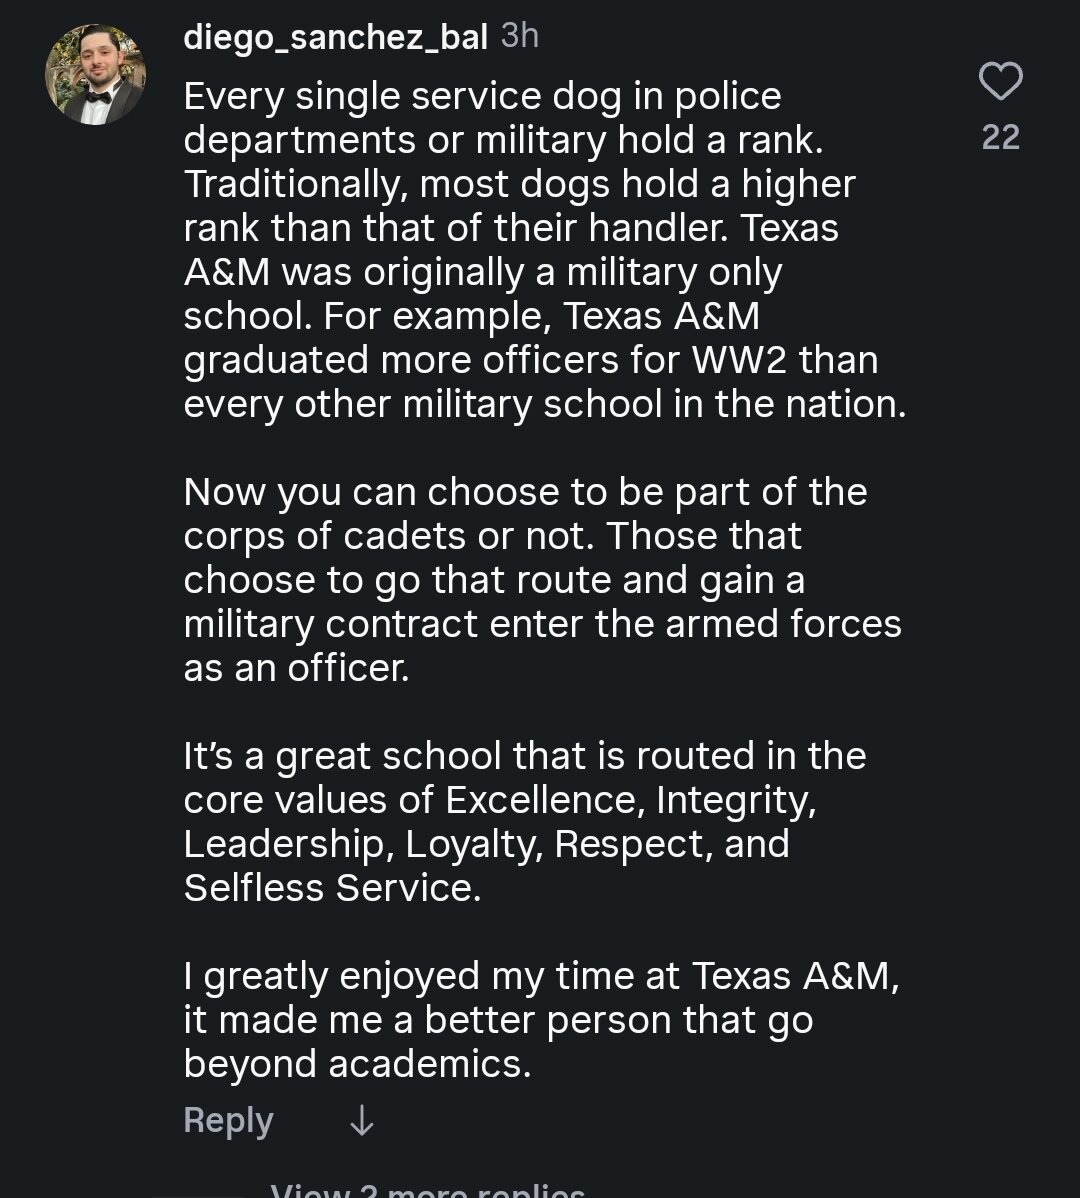
Task: Click the 3h comment timestamp
Action: tap(519, 36)
